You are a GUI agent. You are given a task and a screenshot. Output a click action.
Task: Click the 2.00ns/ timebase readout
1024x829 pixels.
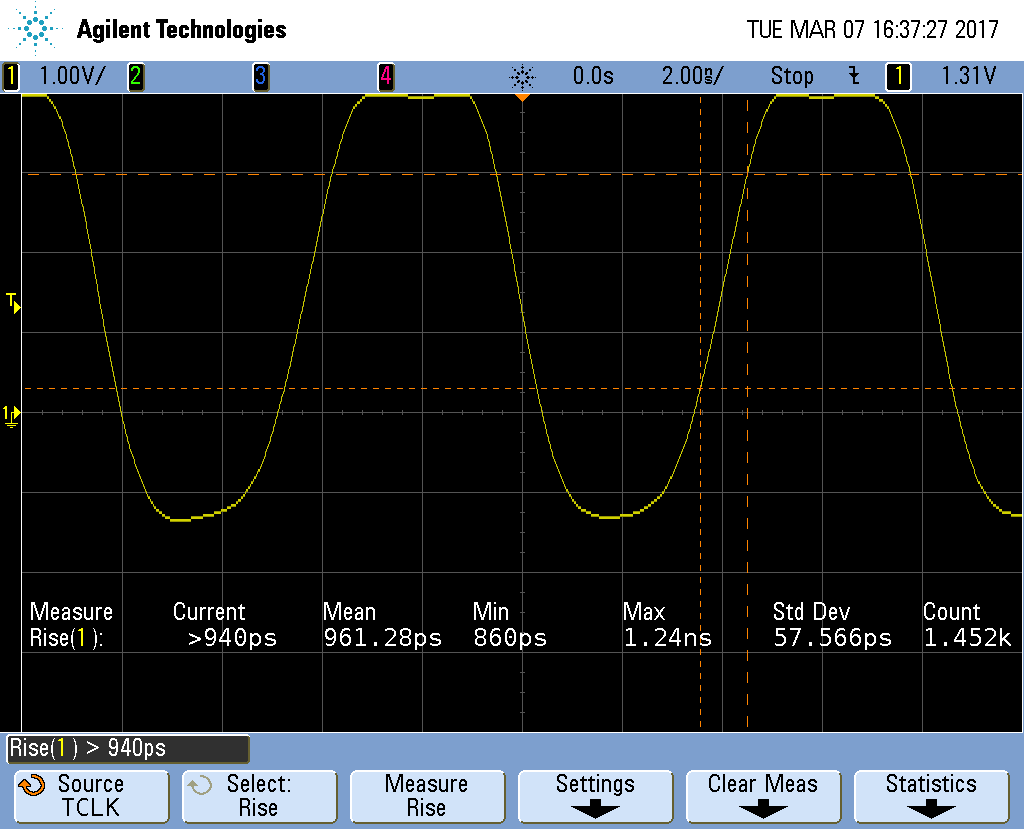pos(692,76)
